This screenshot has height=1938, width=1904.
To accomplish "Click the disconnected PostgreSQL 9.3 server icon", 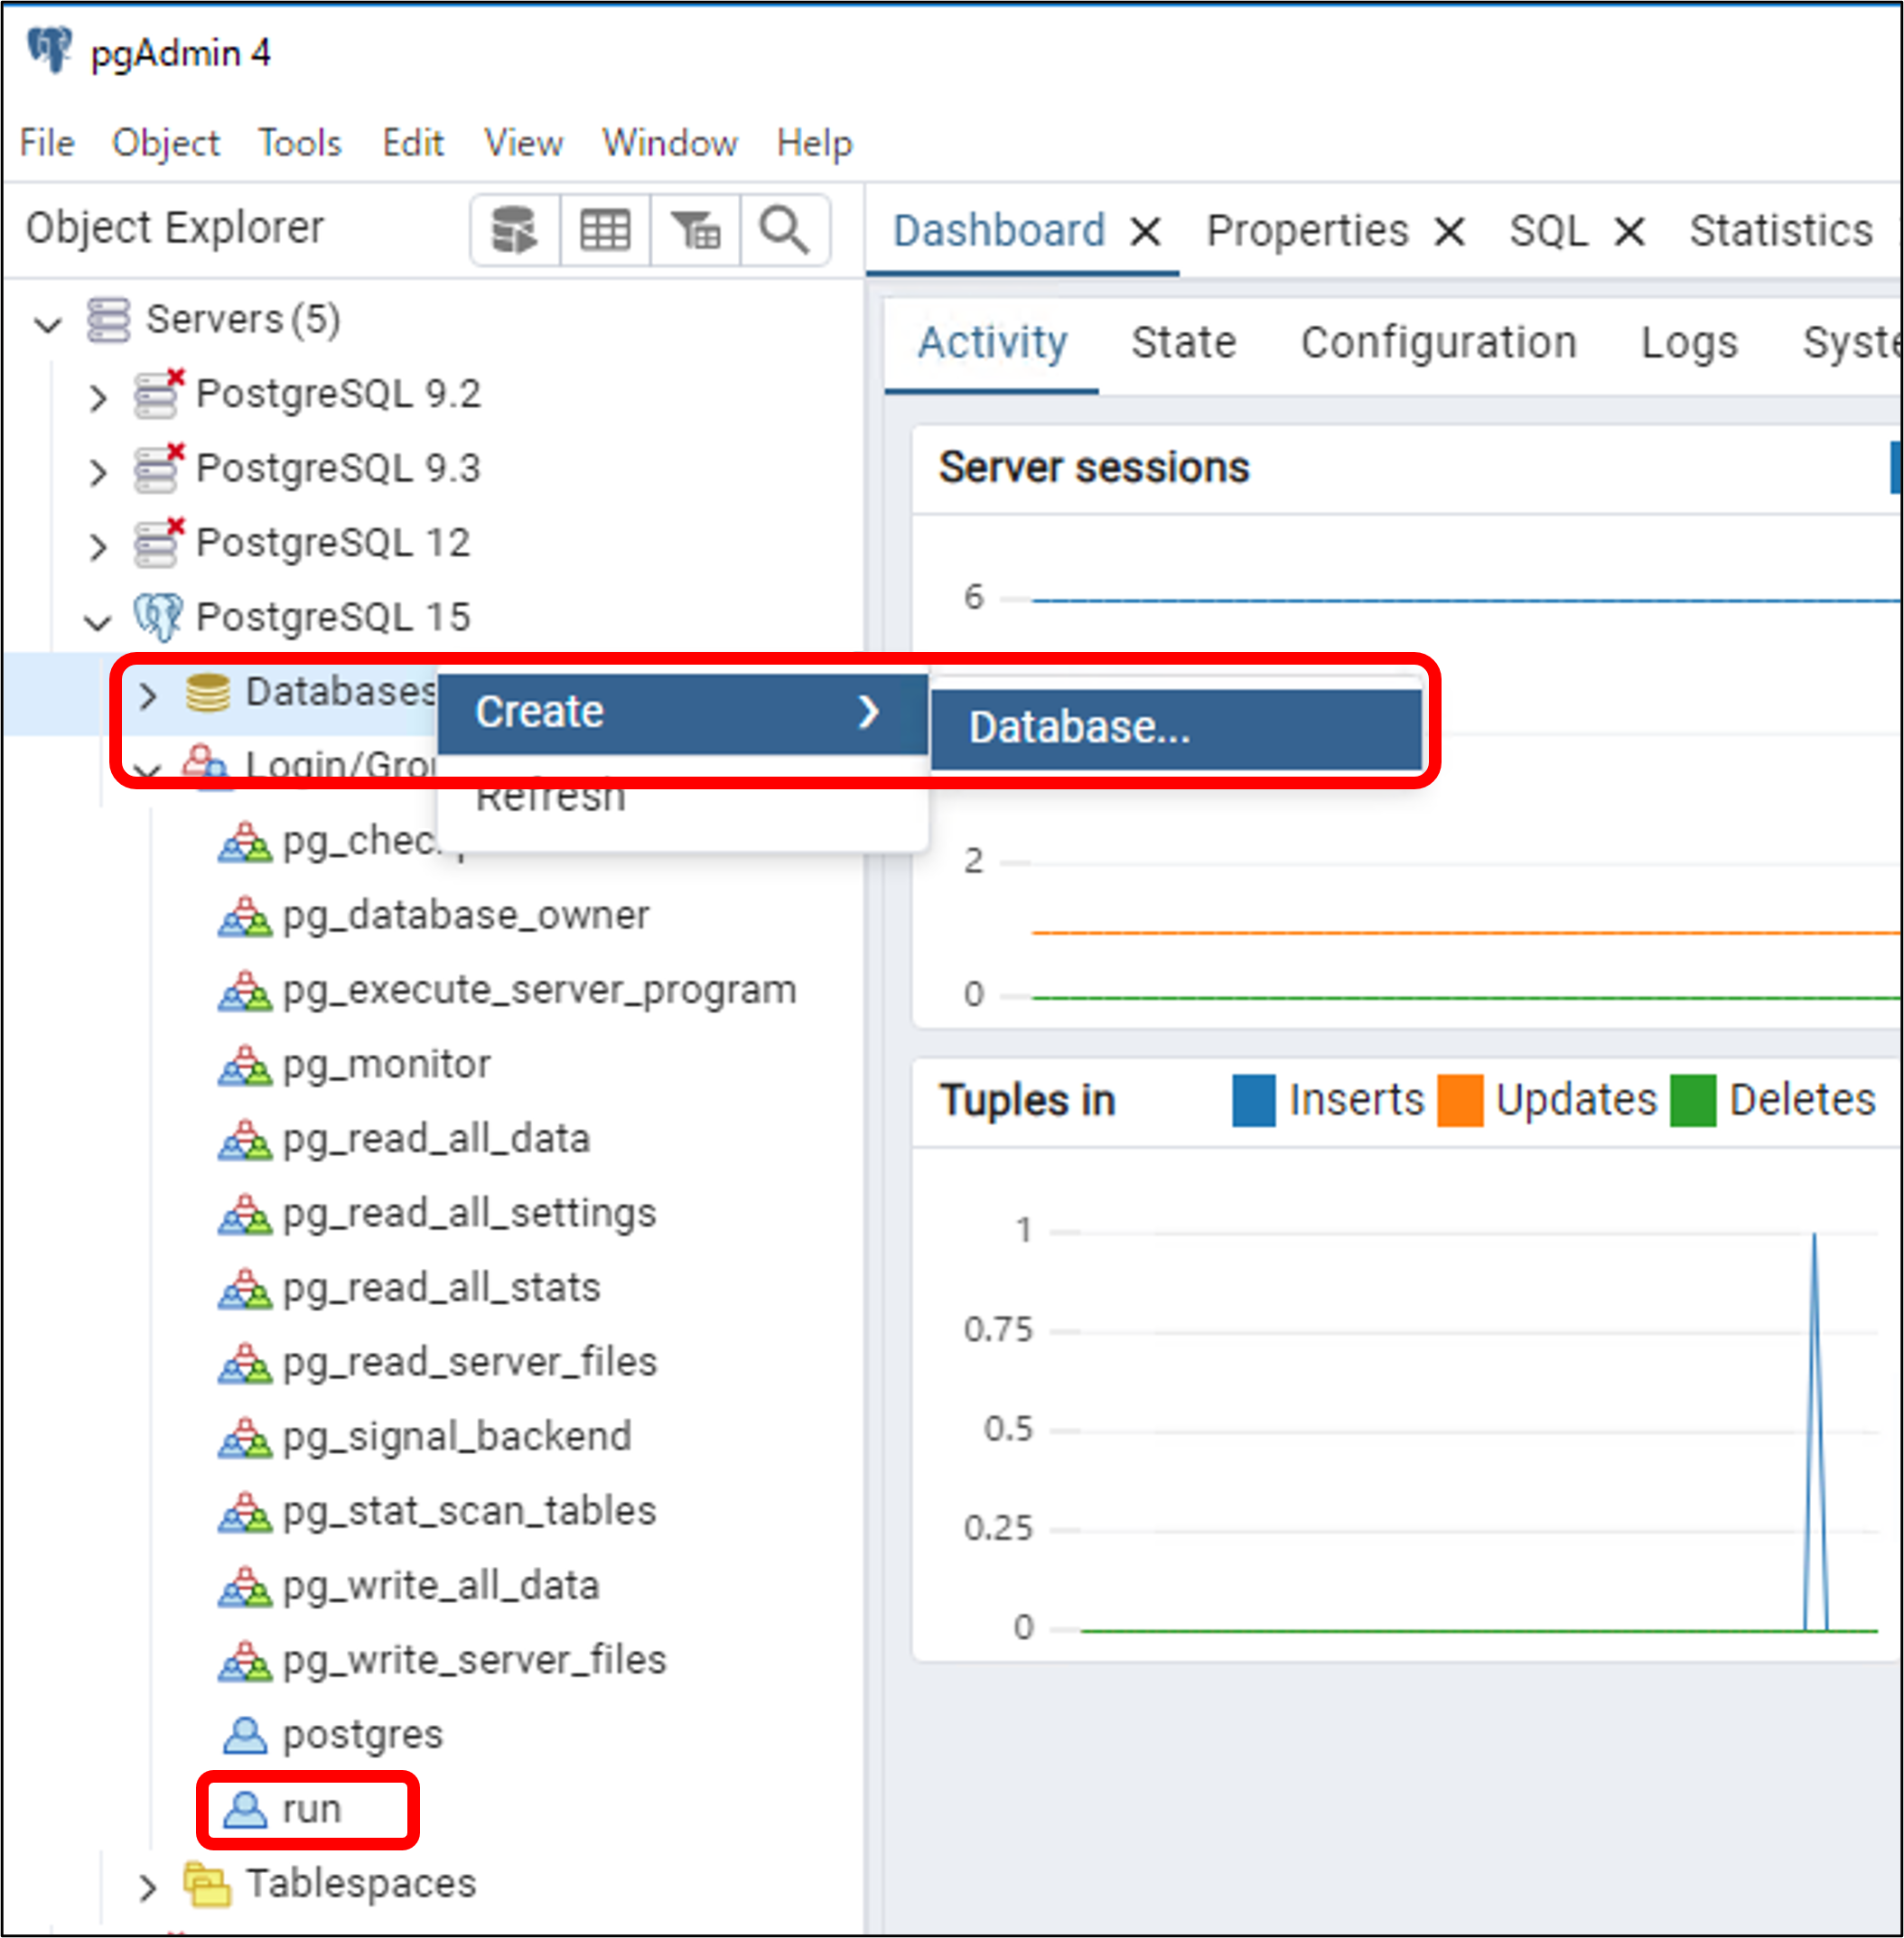I will click(159, 468).
